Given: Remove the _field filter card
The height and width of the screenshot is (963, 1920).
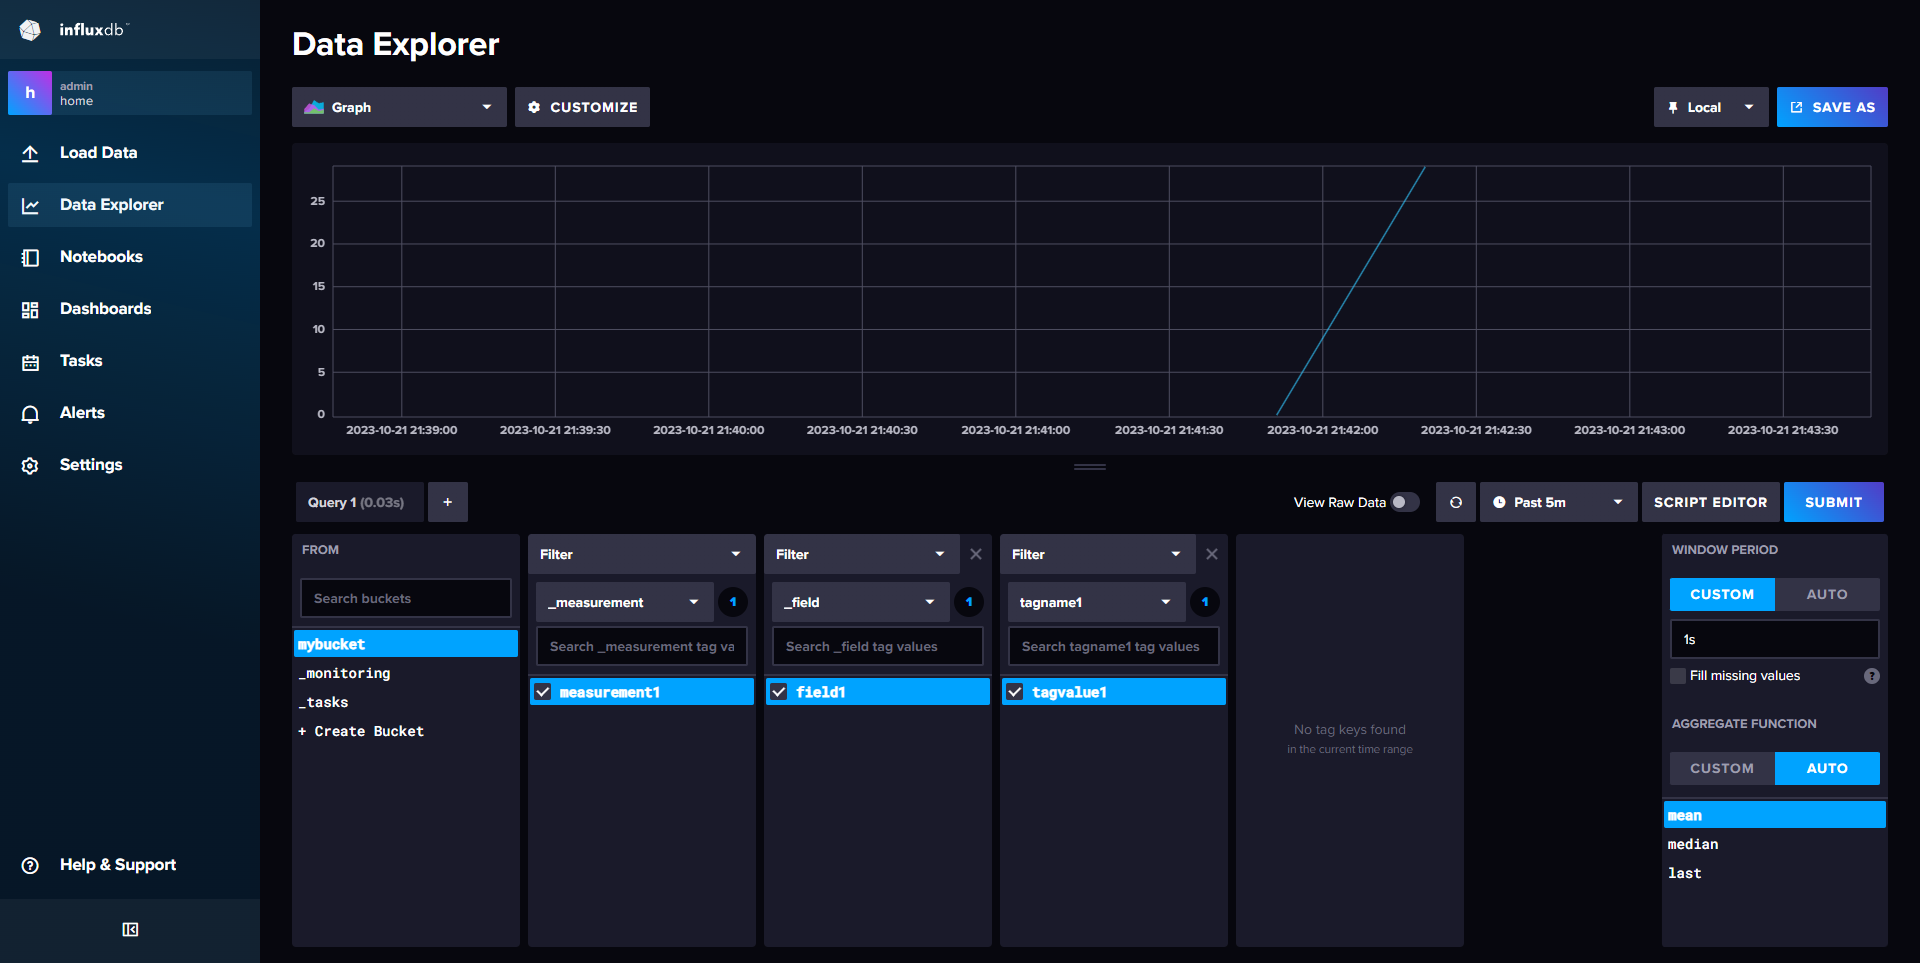Looking at the screenshot, I should click(x=976, y=554).
